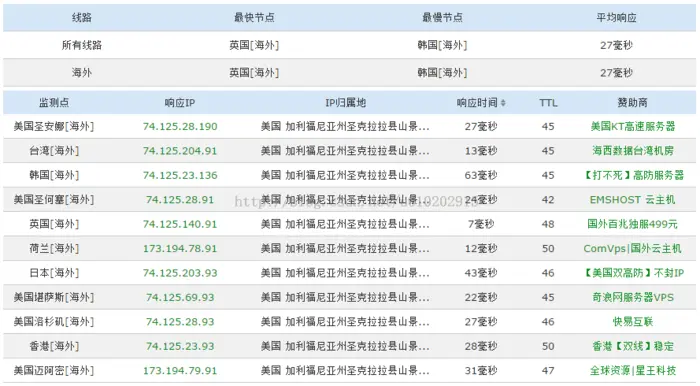The height and width of the screenshot is (386, 700).
Task: Open IP link 173.194.79.91
Action: (180, 371)
